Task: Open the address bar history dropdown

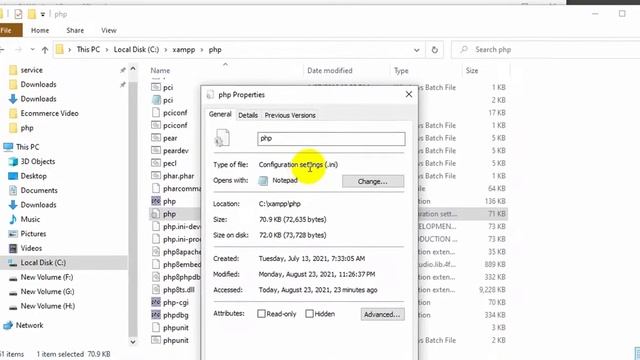Action: pos(416,50)
